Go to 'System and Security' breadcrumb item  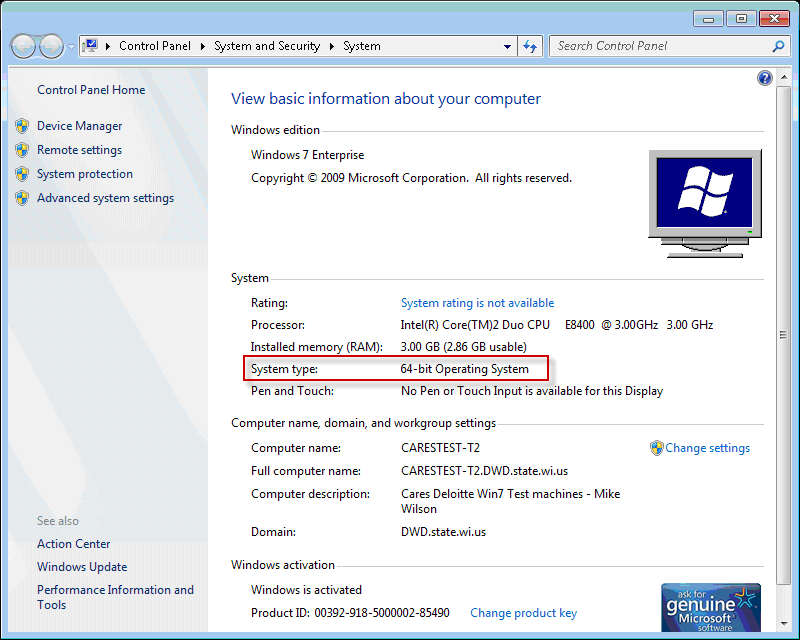tap(267, 46)
